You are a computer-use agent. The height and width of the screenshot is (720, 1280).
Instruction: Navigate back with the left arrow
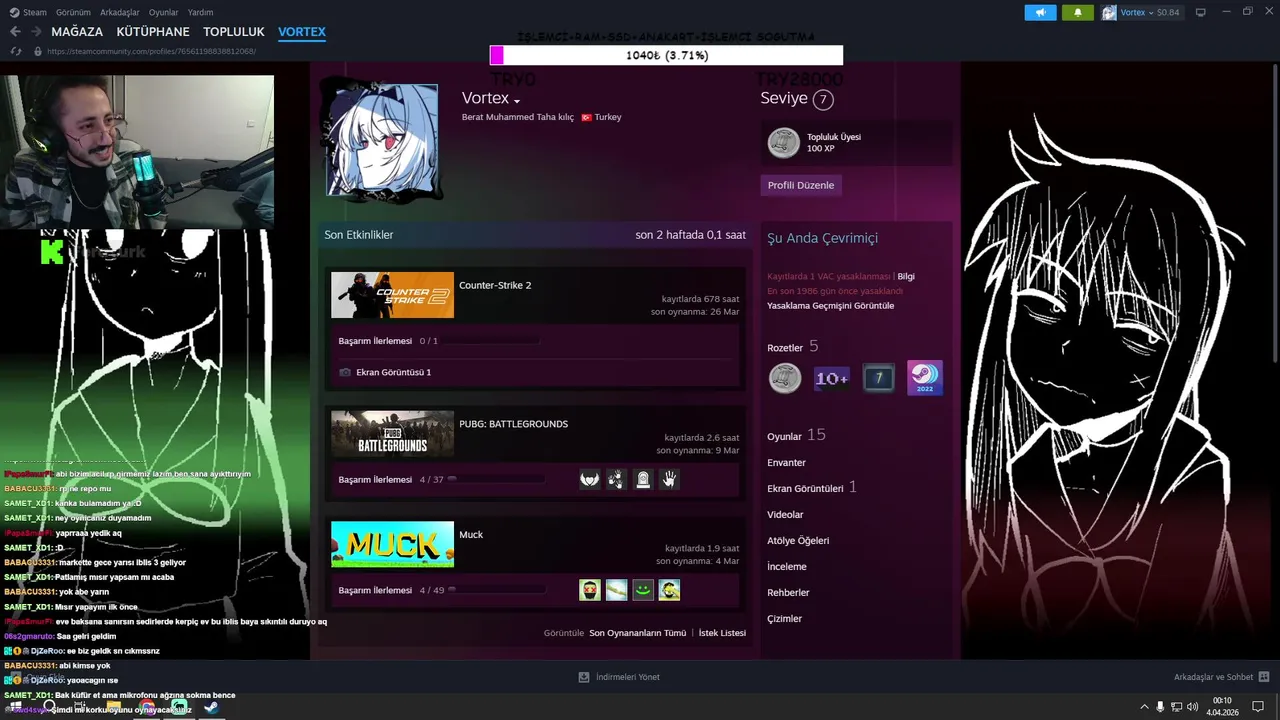tap(15, 32)
